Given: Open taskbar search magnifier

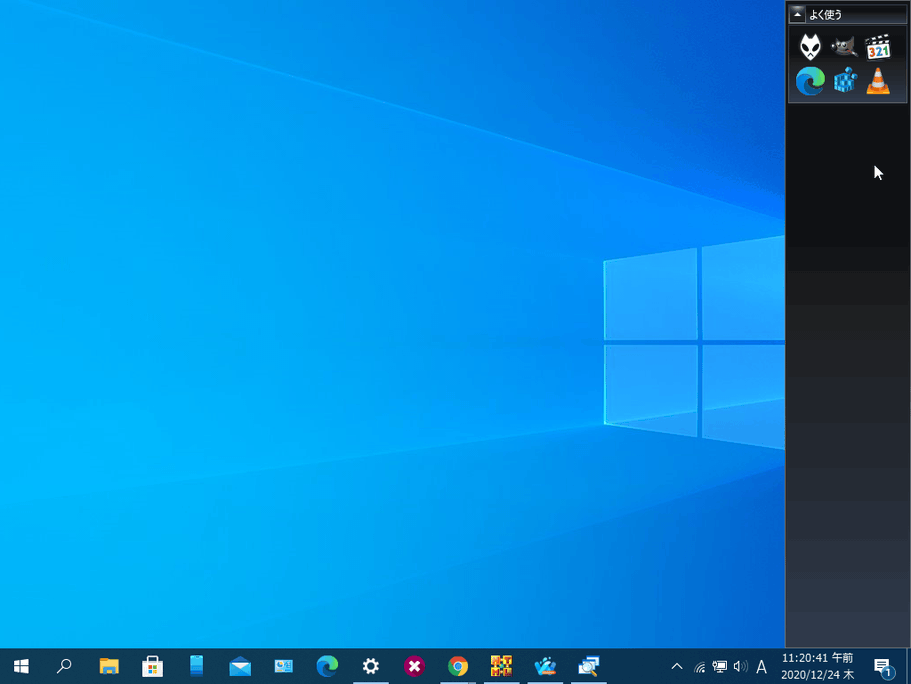Looking at the screenshot, I should coord(64,666).
